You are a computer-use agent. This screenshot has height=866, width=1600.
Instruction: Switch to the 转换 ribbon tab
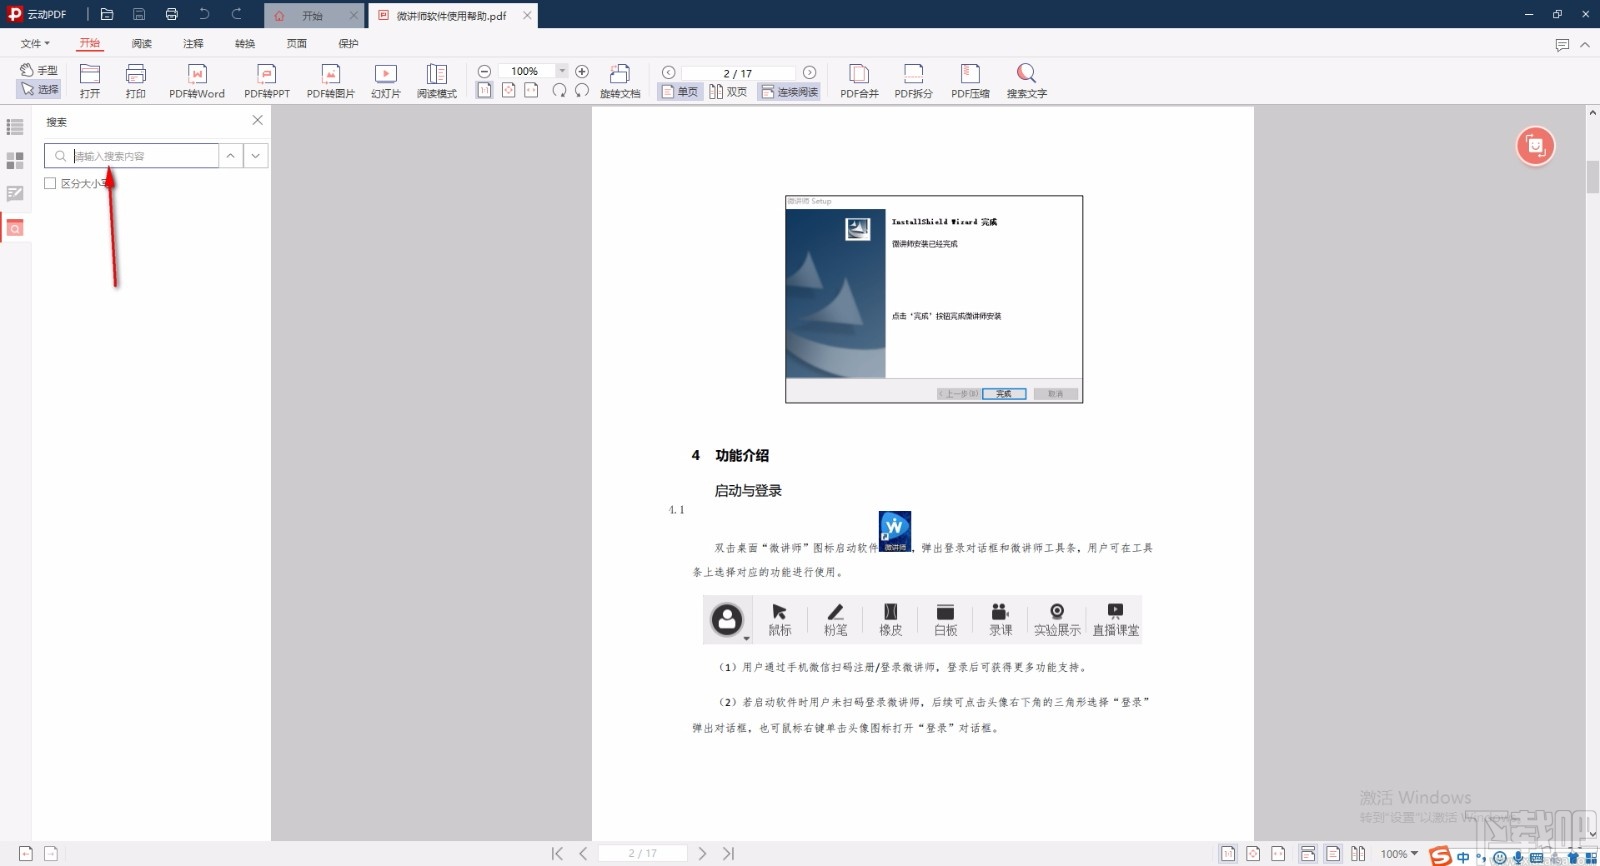coord(245,43)
